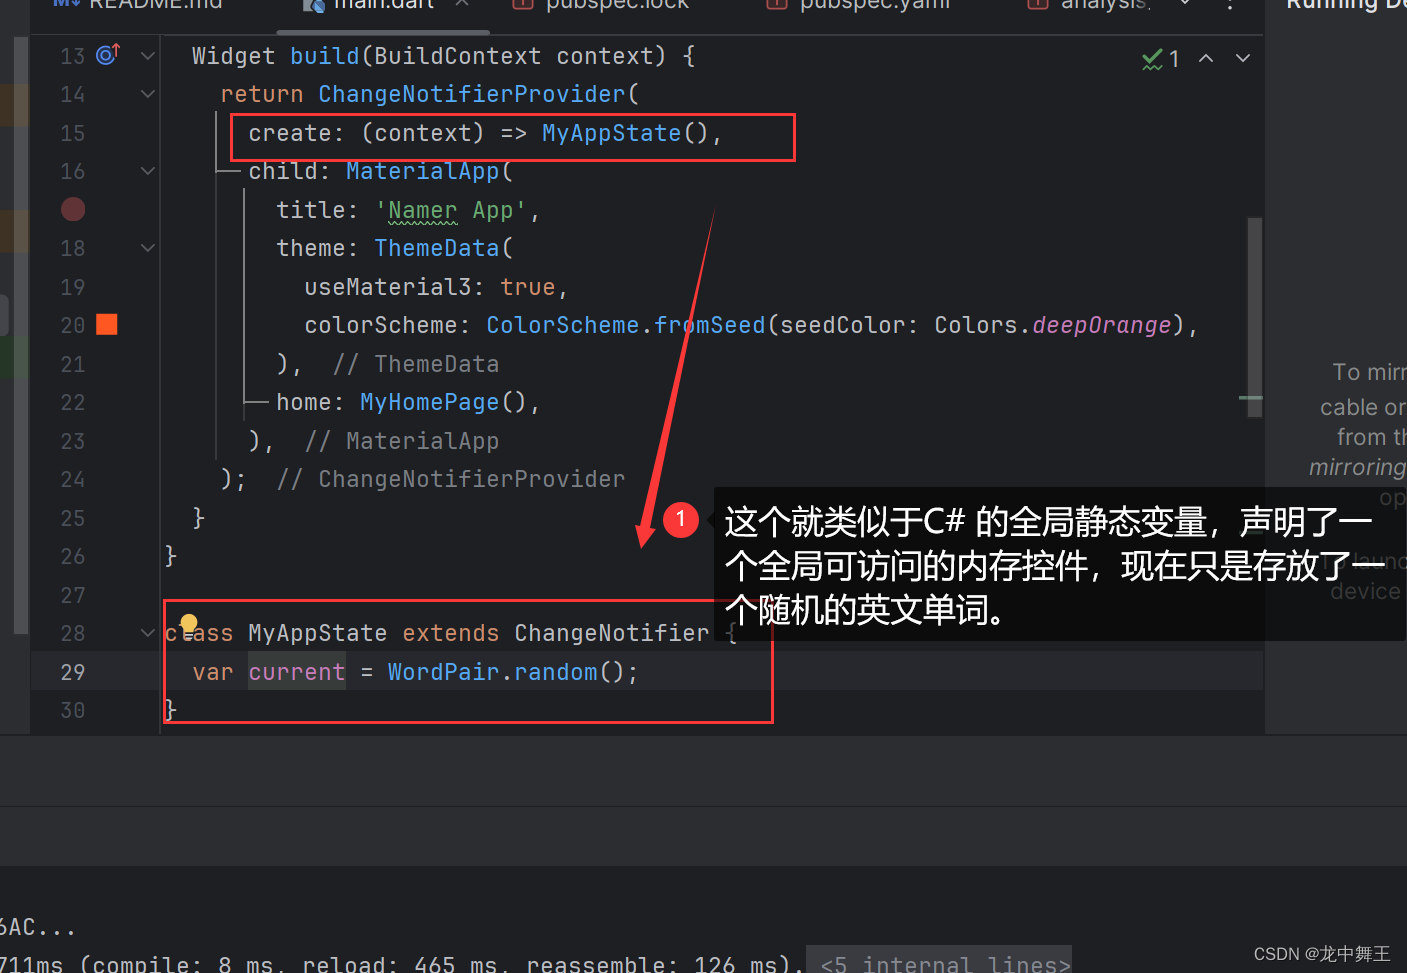
Task: Expand the '<5 internal lines>' folded console text
Action: [939, 963]
